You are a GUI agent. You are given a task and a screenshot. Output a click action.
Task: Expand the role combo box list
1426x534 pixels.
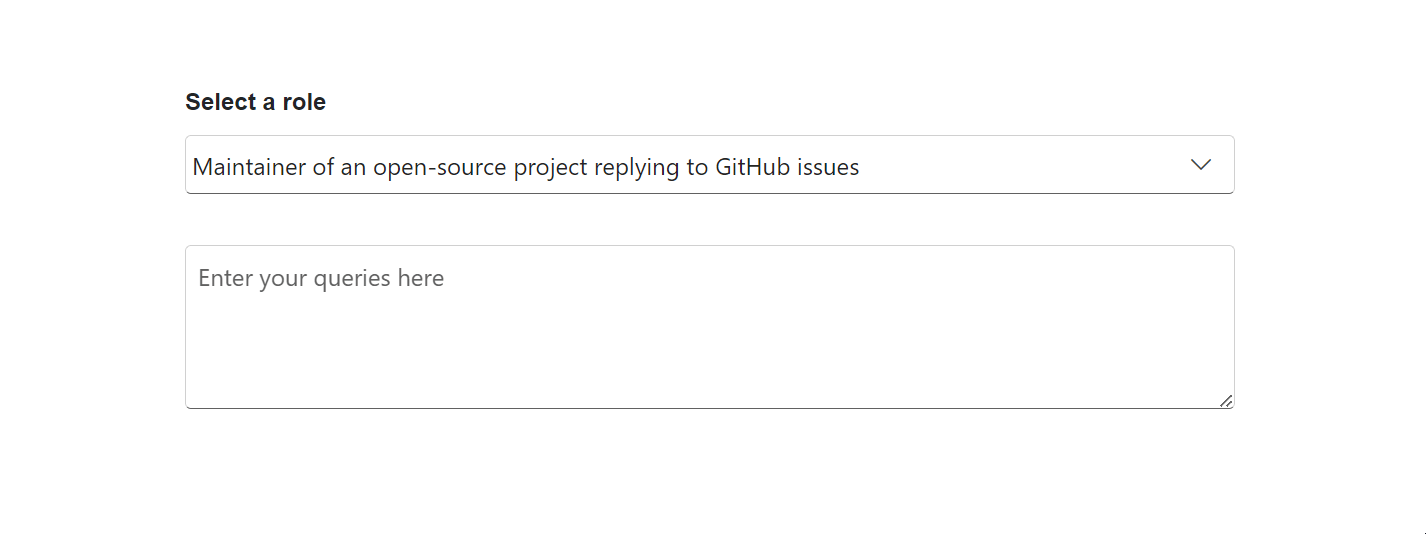click(709, 165)
